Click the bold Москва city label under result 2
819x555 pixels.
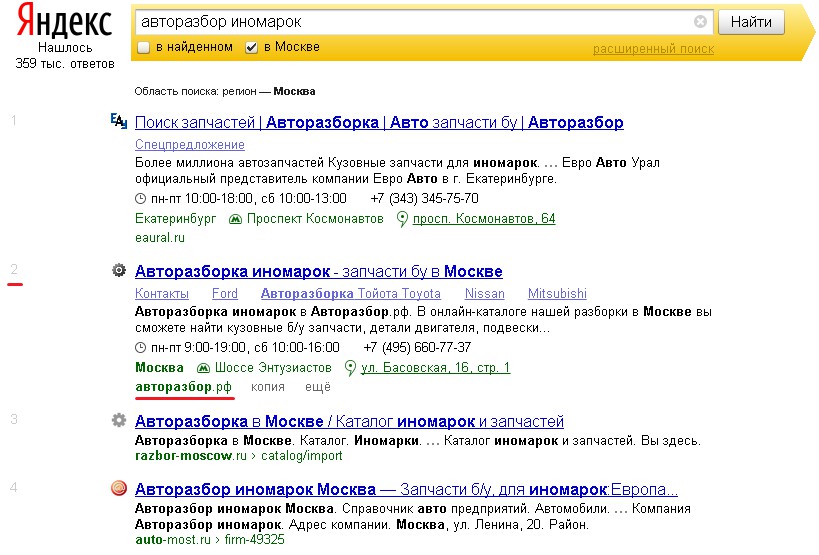pos(159,368)
